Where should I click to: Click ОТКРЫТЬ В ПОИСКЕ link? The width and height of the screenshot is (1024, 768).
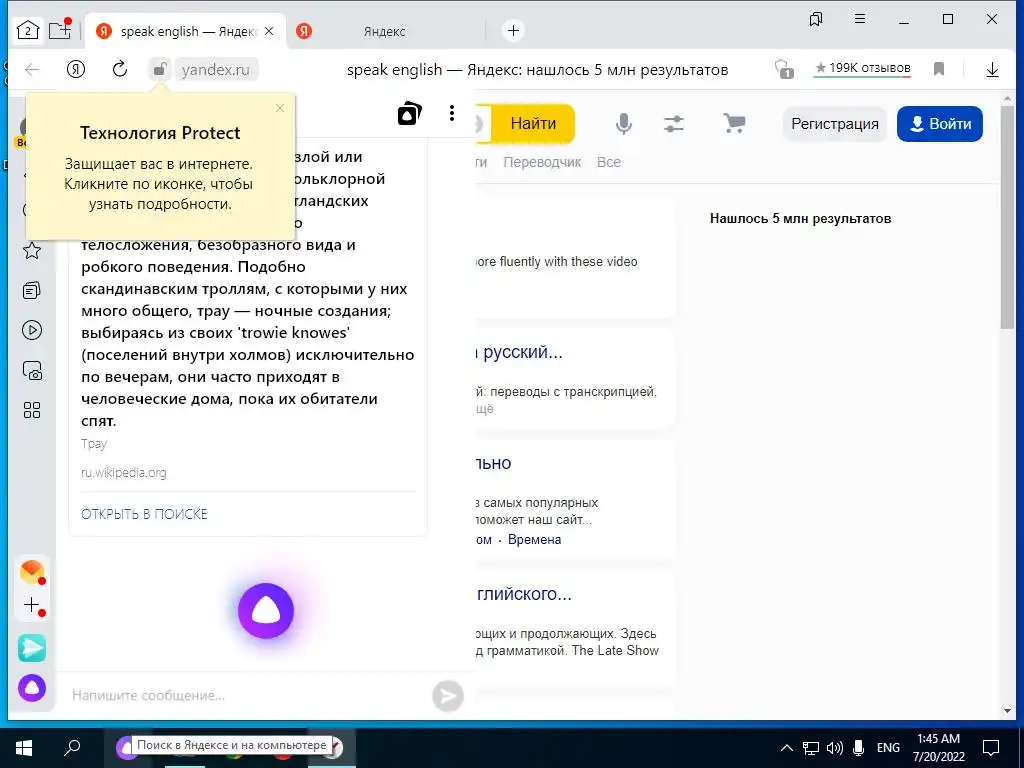(x=144, y=514)
